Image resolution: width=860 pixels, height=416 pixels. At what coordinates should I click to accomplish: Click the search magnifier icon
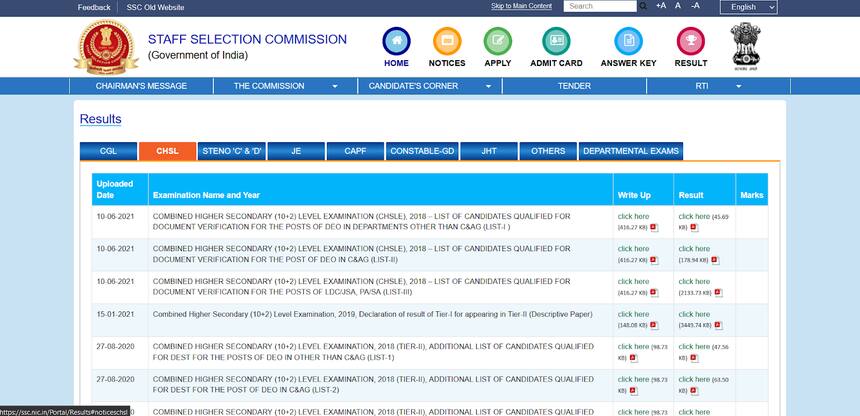pyautogui.click(x=643, y=6)
